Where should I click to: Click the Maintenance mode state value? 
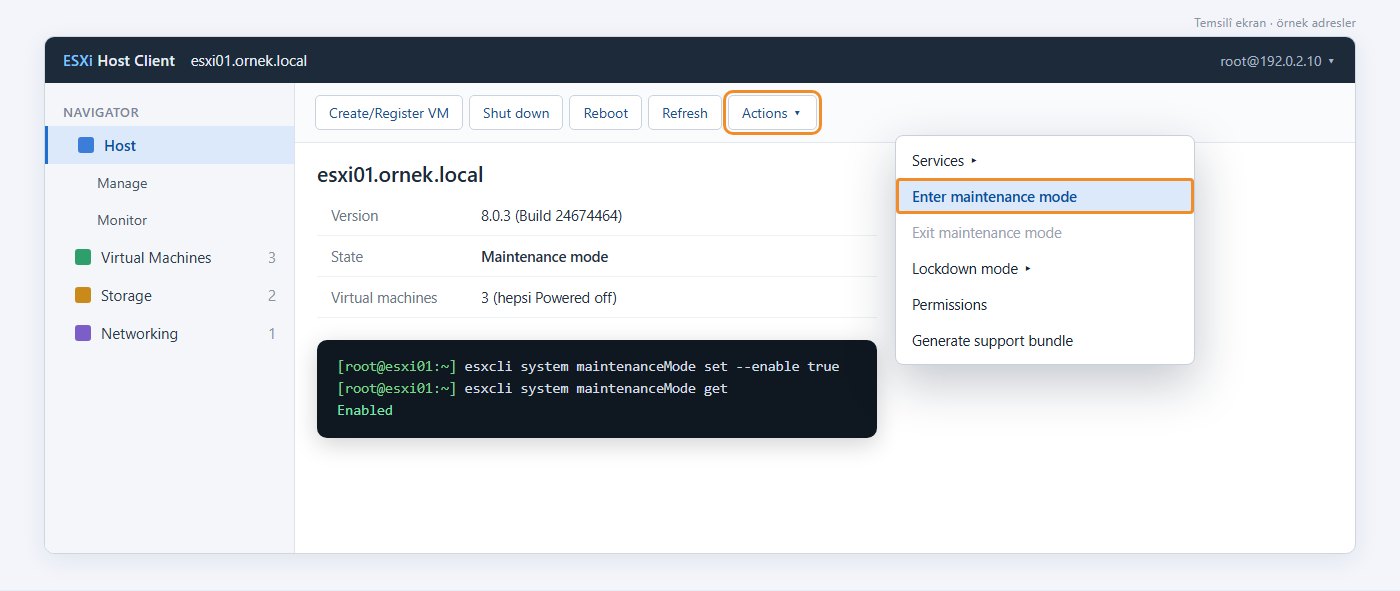pos(545,256)
